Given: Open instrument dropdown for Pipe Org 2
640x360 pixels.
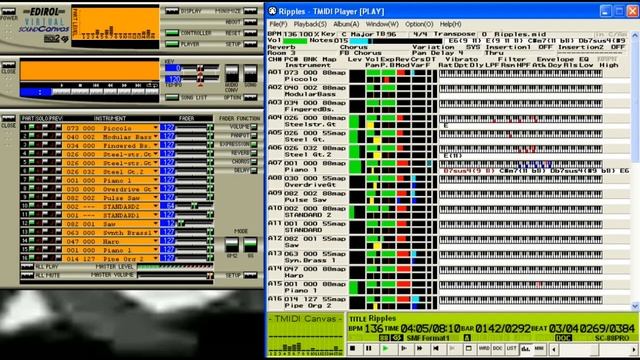Looking at the screenshot, I should [x=156, y=258].
